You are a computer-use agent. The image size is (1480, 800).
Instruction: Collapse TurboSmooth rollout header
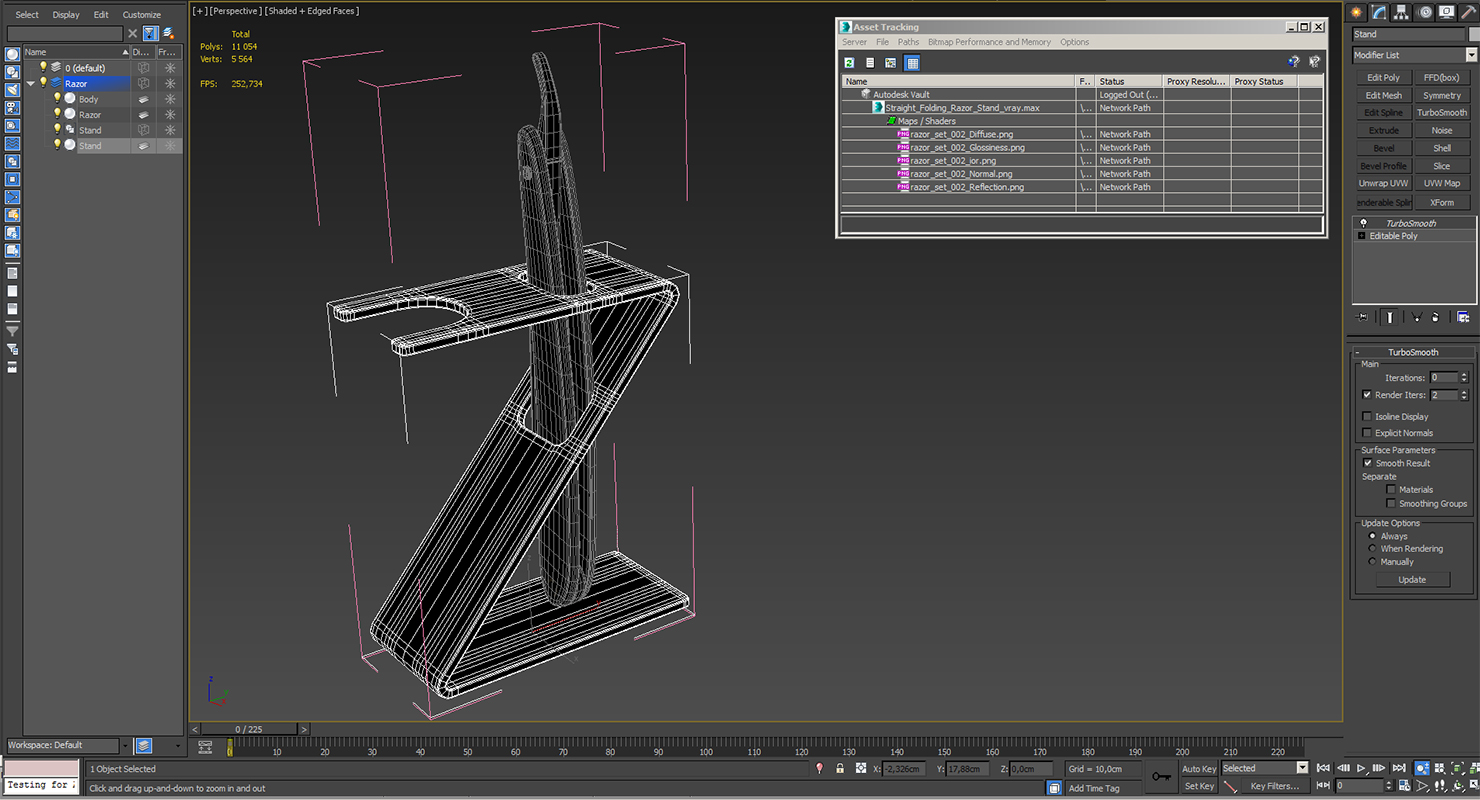click(x=1413, y=352)
